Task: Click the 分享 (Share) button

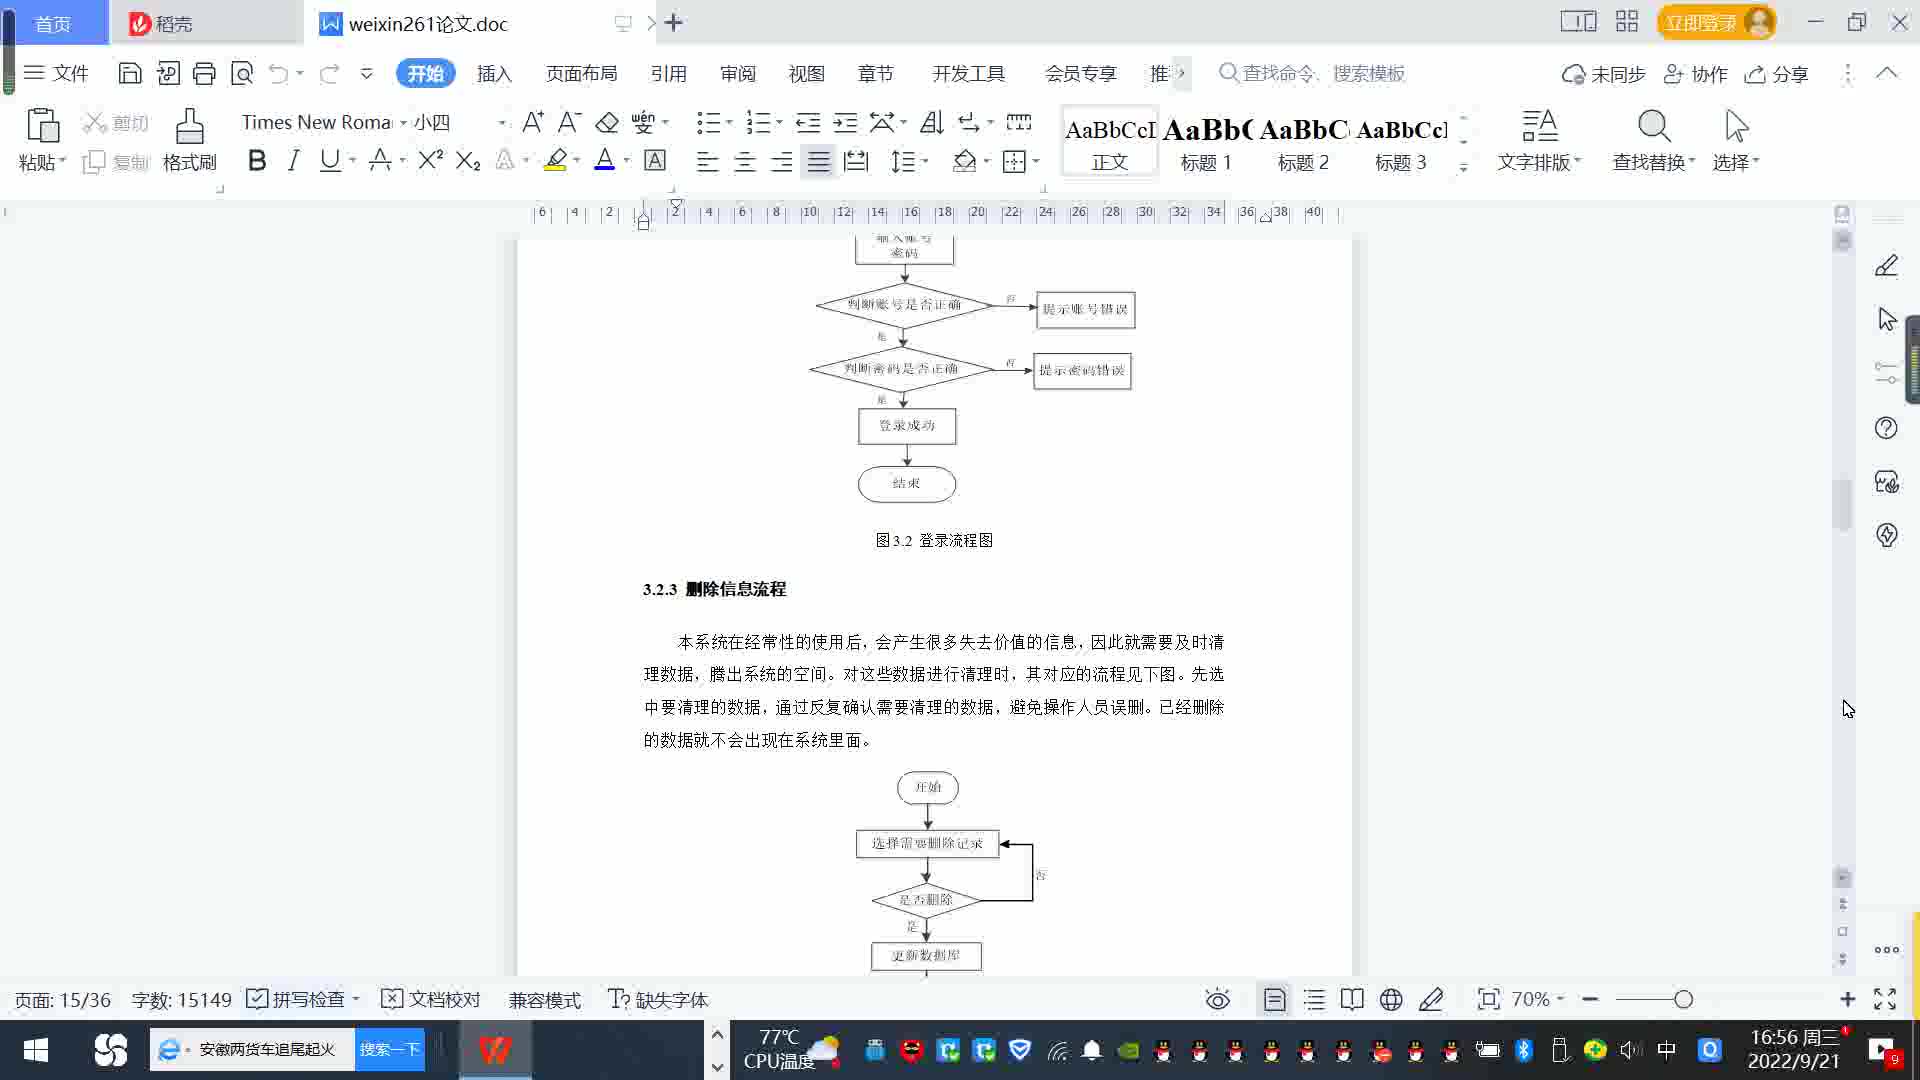Action: coord(1777,74)
